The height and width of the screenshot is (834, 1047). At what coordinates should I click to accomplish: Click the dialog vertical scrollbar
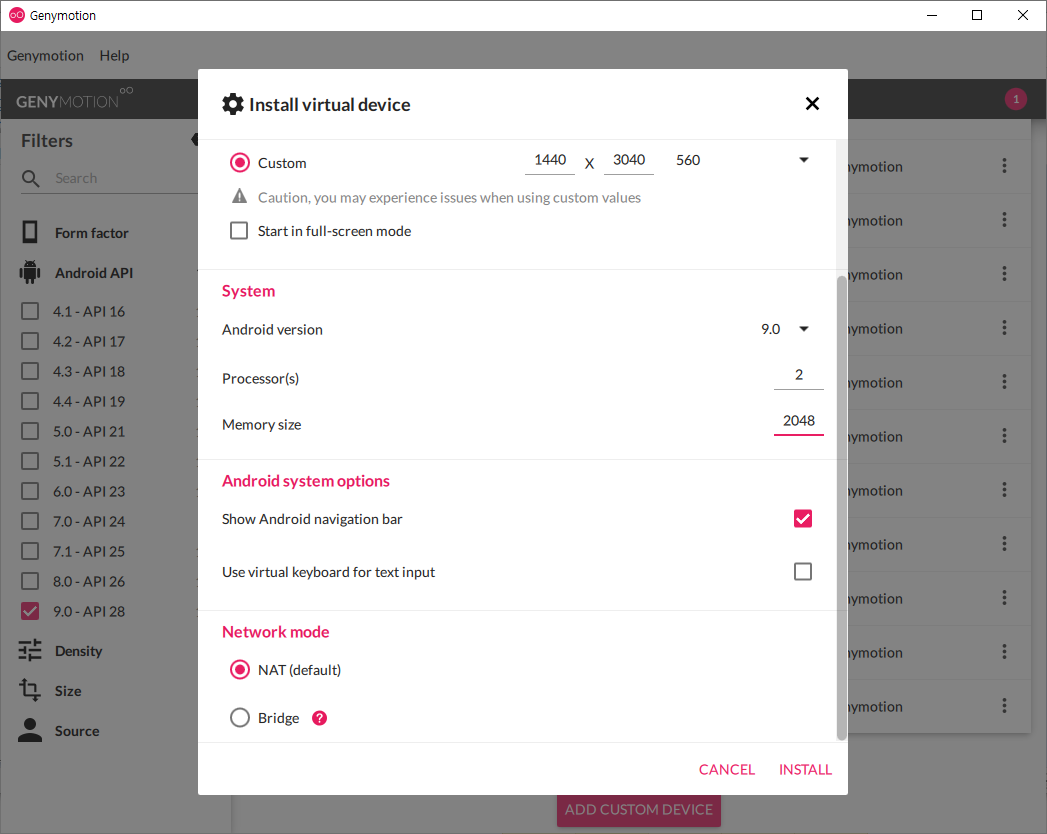841,507
